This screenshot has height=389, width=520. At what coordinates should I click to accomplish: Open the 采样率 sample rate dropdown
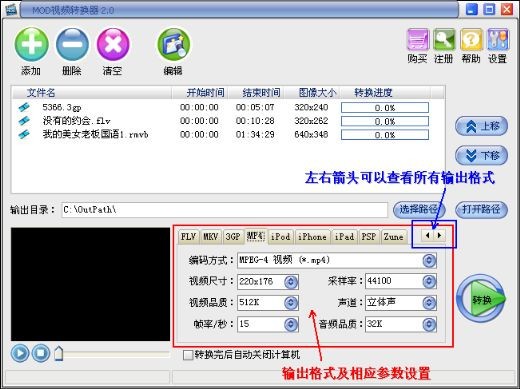[429, 282]
